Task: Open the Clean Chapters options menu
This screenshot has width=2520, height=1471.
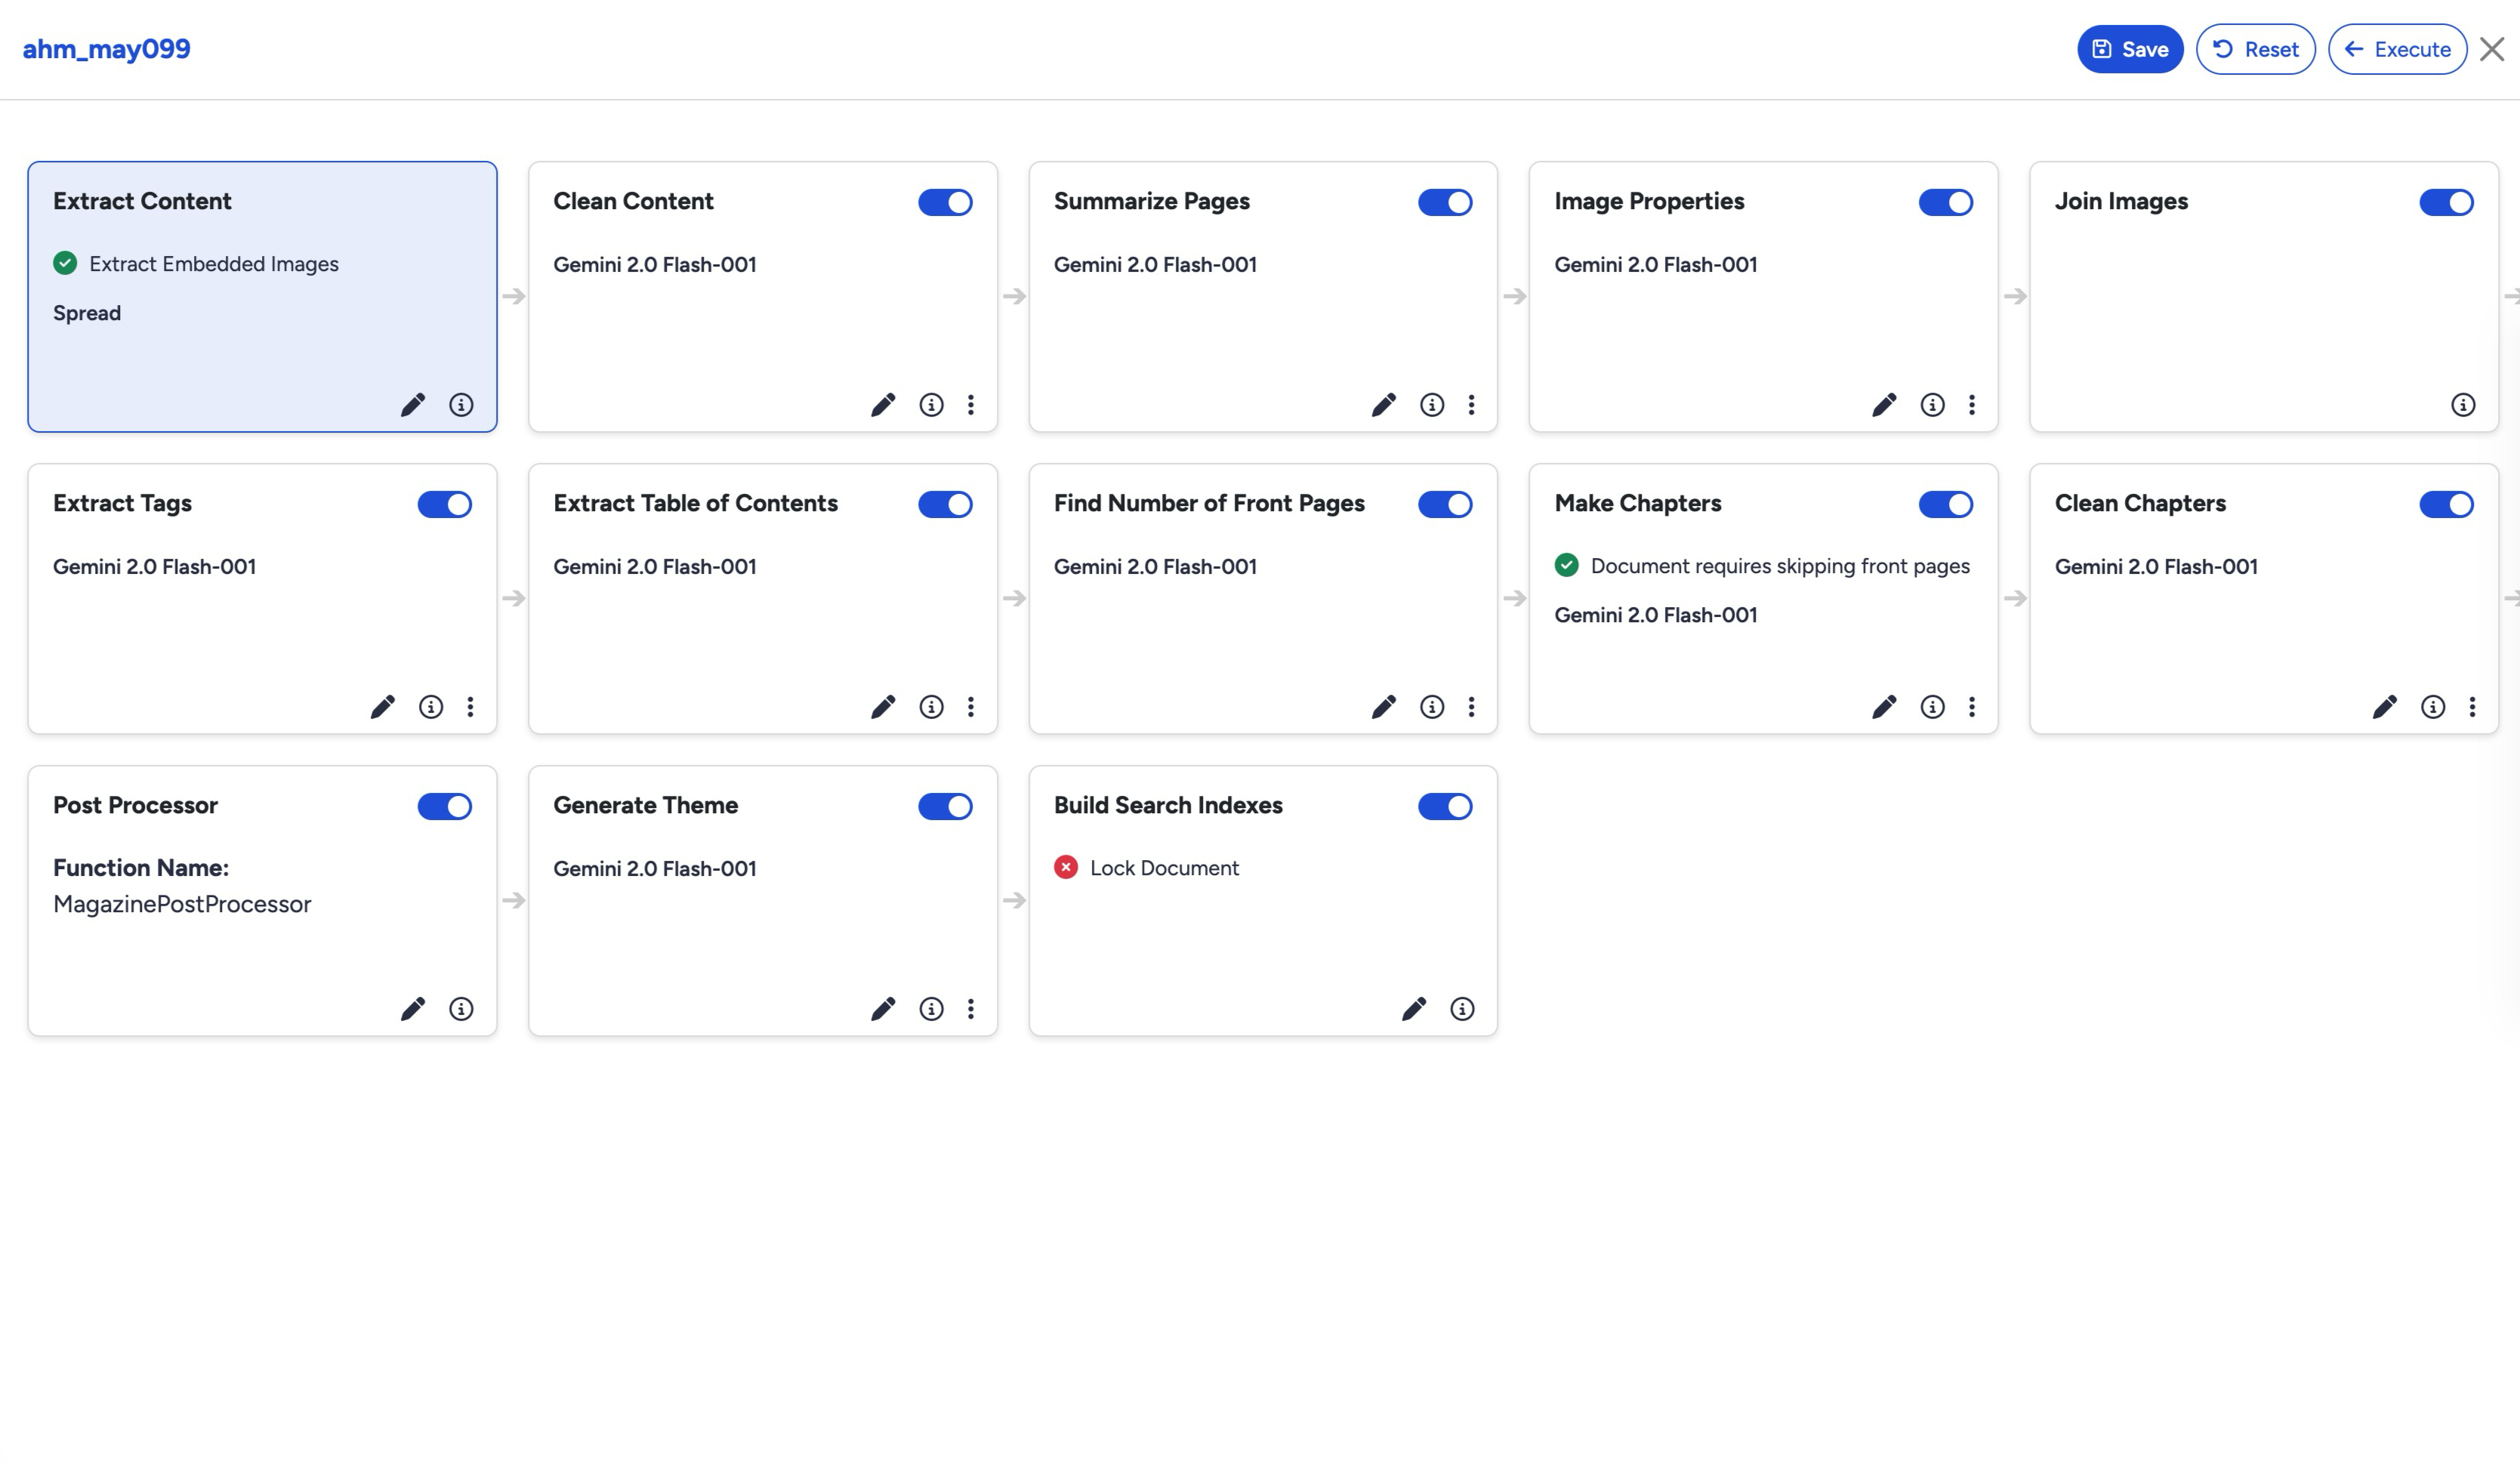Action: pos(2472,706)
